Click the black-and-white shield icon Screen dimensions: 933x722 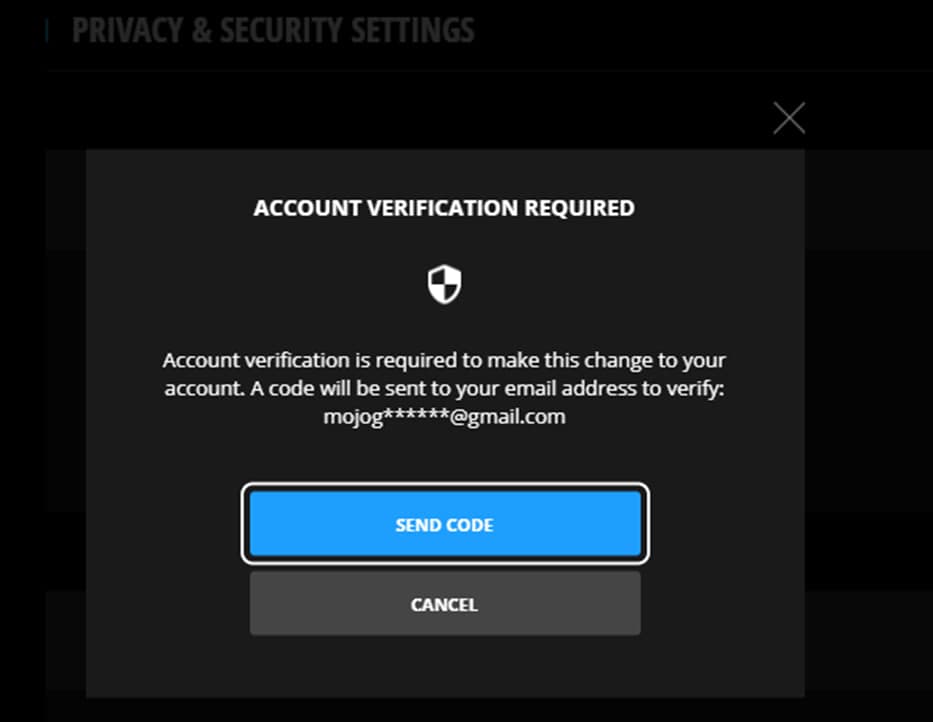[444, 284]
